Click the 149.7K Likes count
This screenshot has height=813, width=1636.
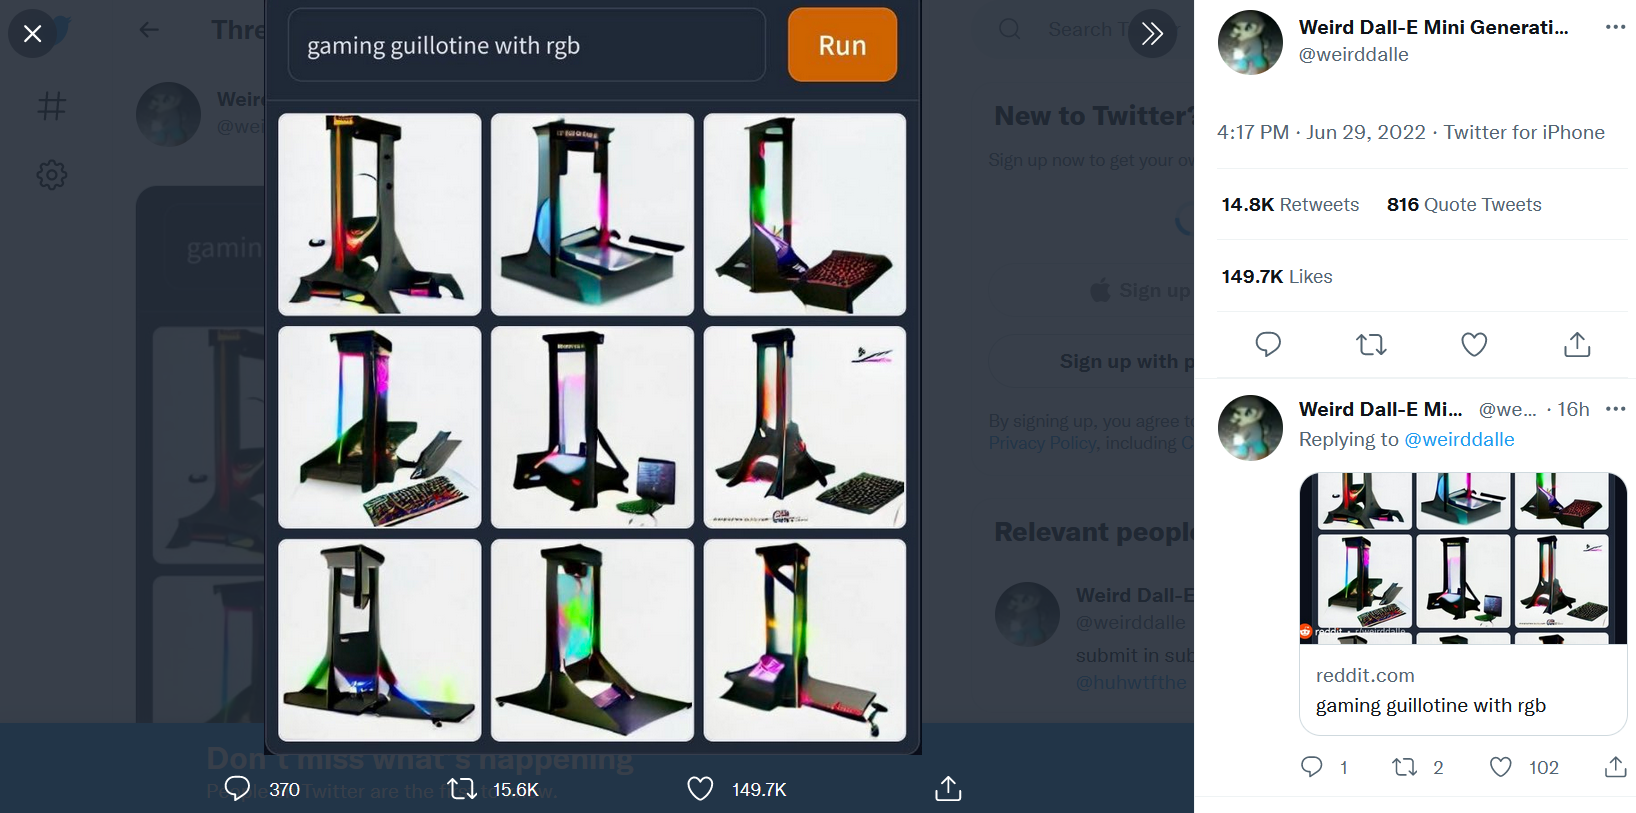tap(1277, 276)
